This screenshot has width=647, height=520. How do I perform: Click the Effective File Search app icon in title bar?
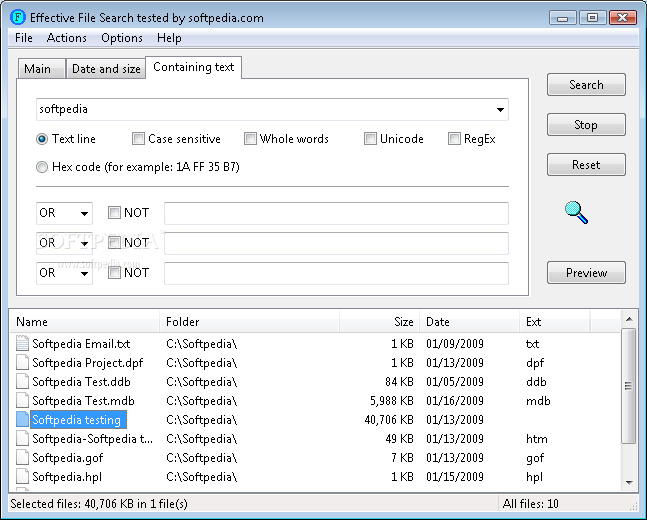[x=18, y=17]
